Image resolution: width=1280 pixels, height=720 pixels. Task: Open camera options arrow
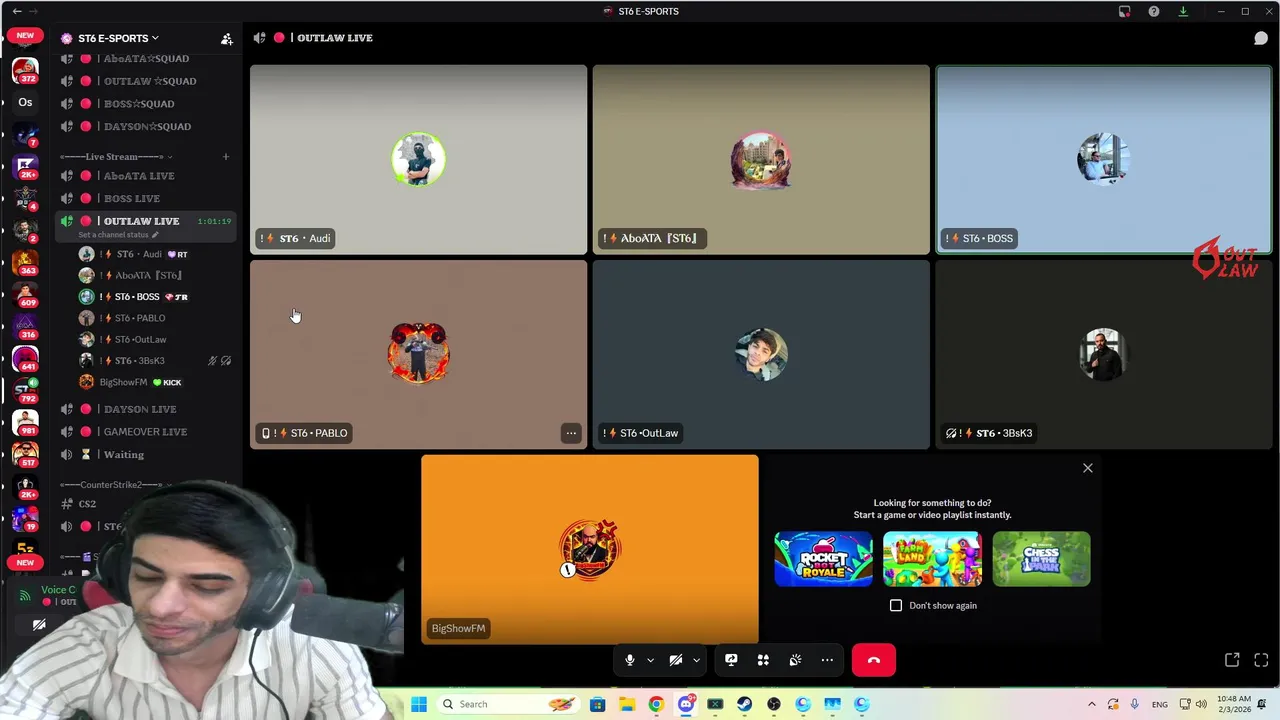[696, 660]
